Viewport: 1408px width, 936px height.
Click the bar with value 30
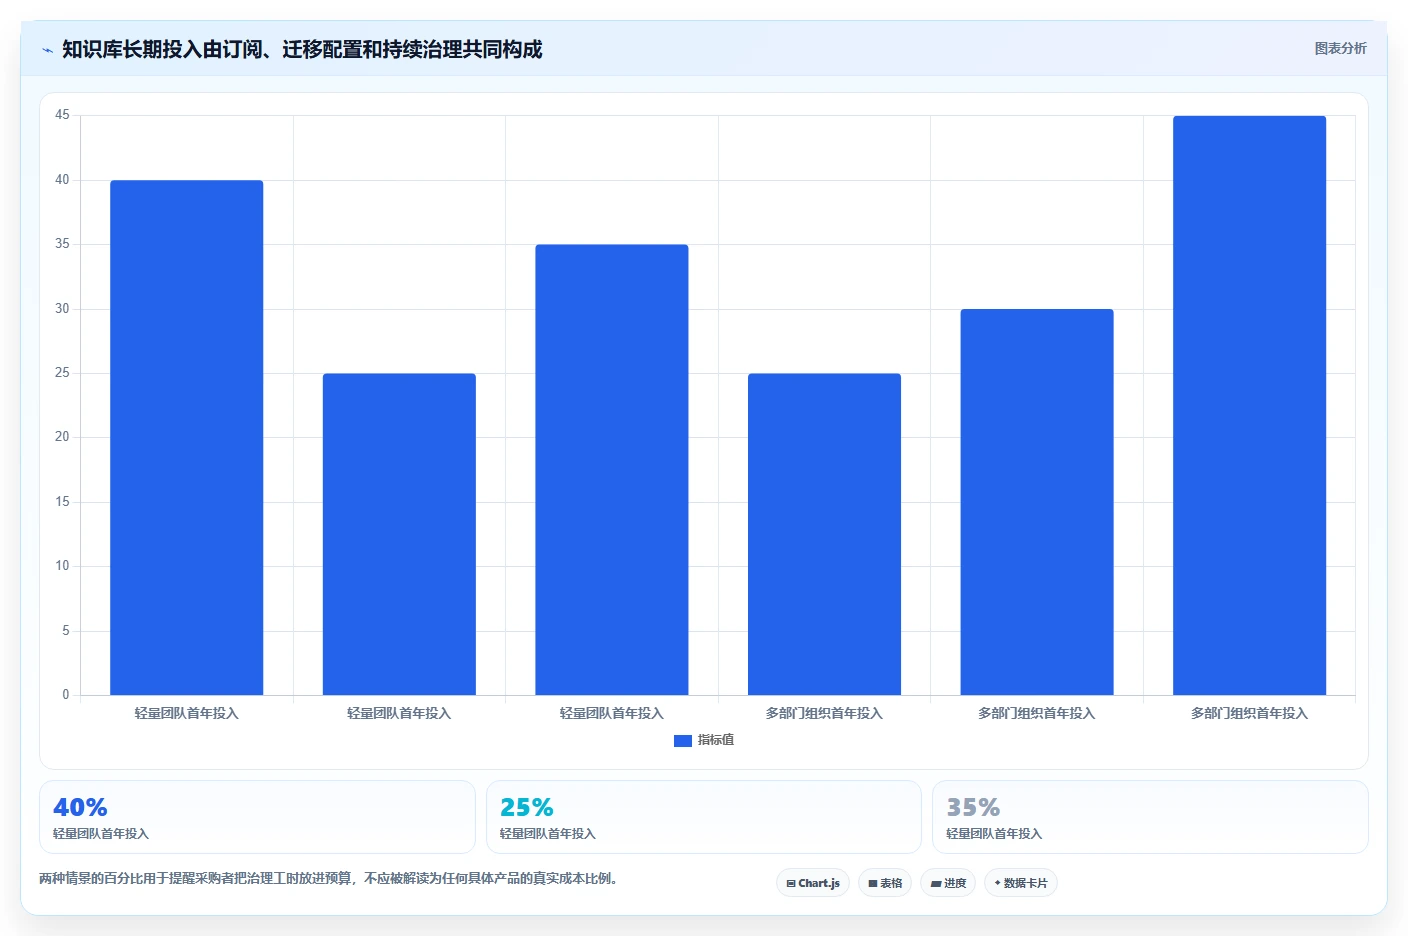pos(1037,502)
